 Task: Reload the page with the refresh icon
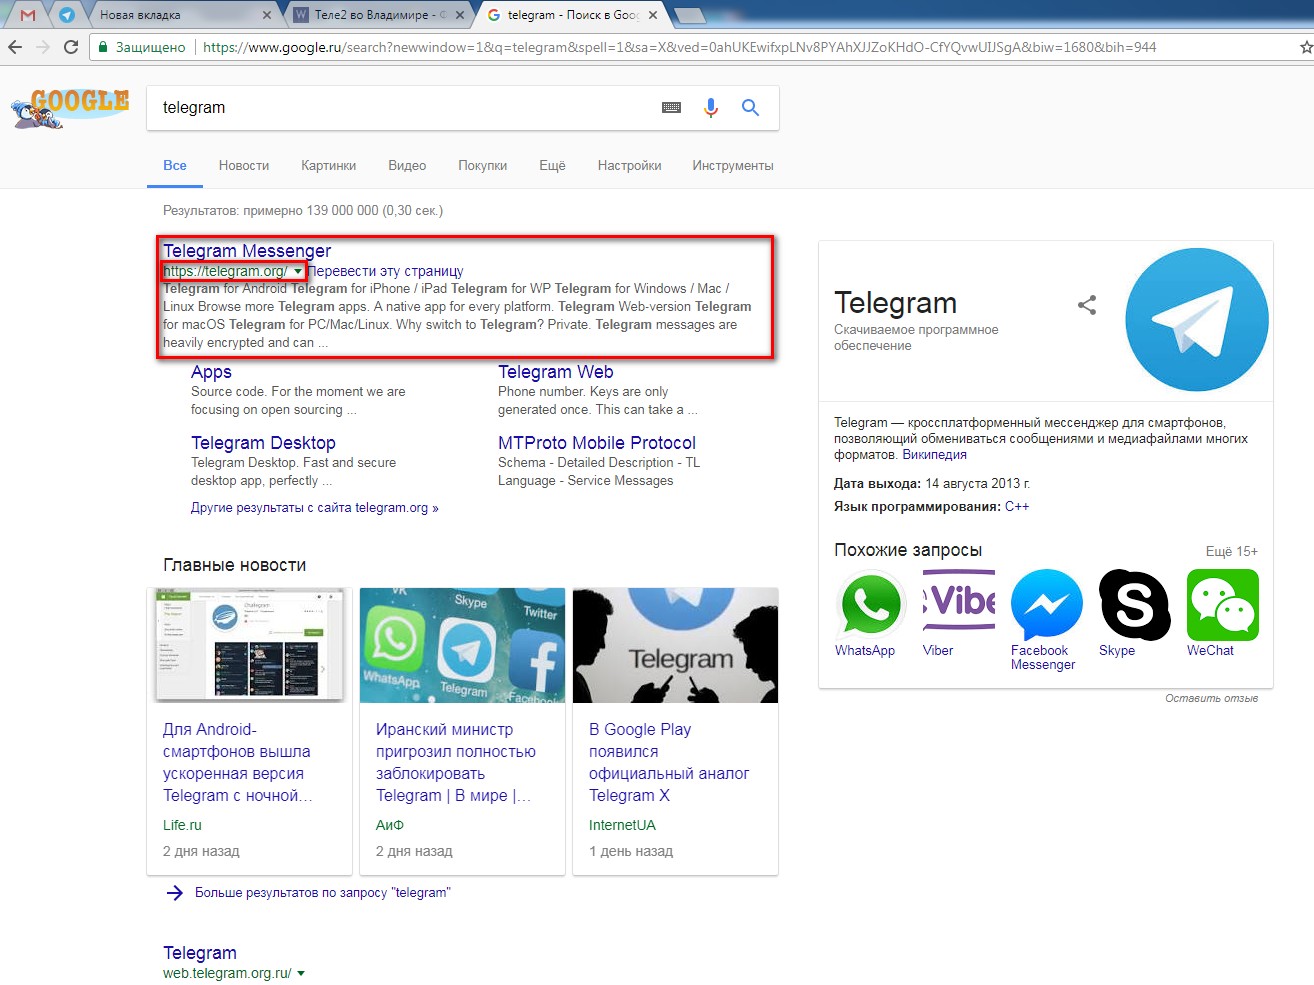[x=70, y=47]
